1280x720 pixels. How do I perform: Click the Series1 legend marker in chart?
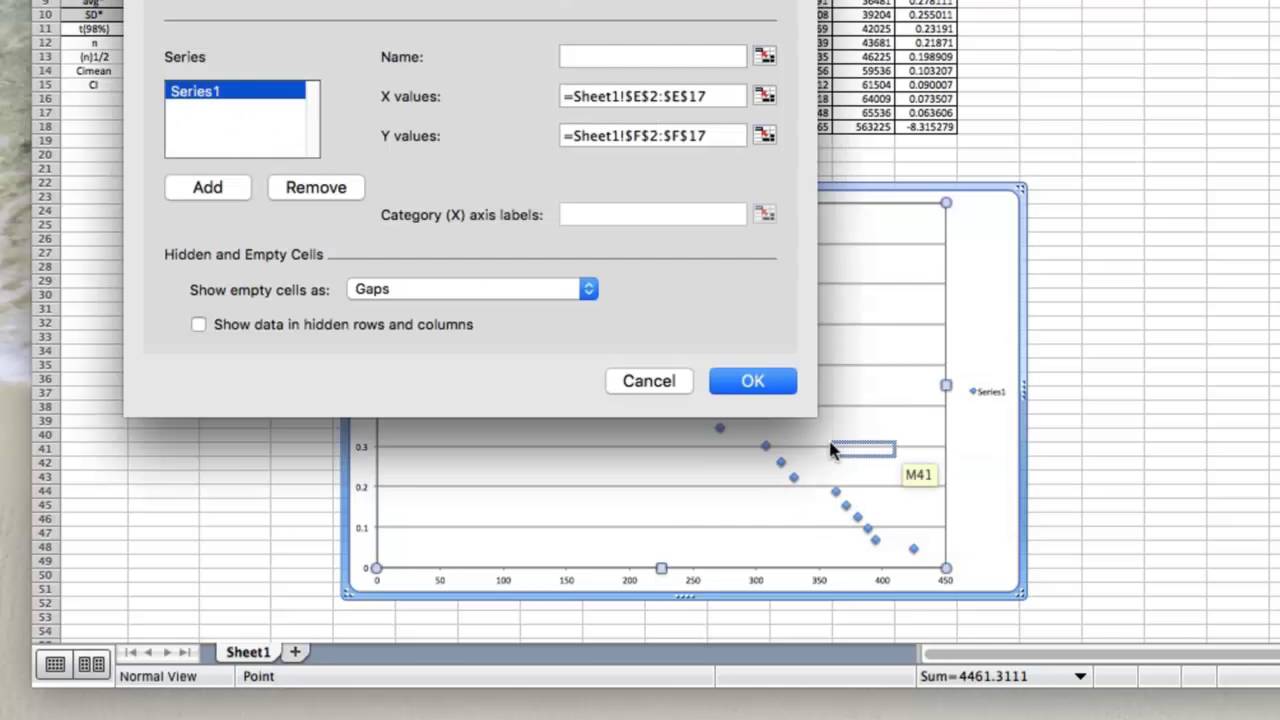click(973, 391)
